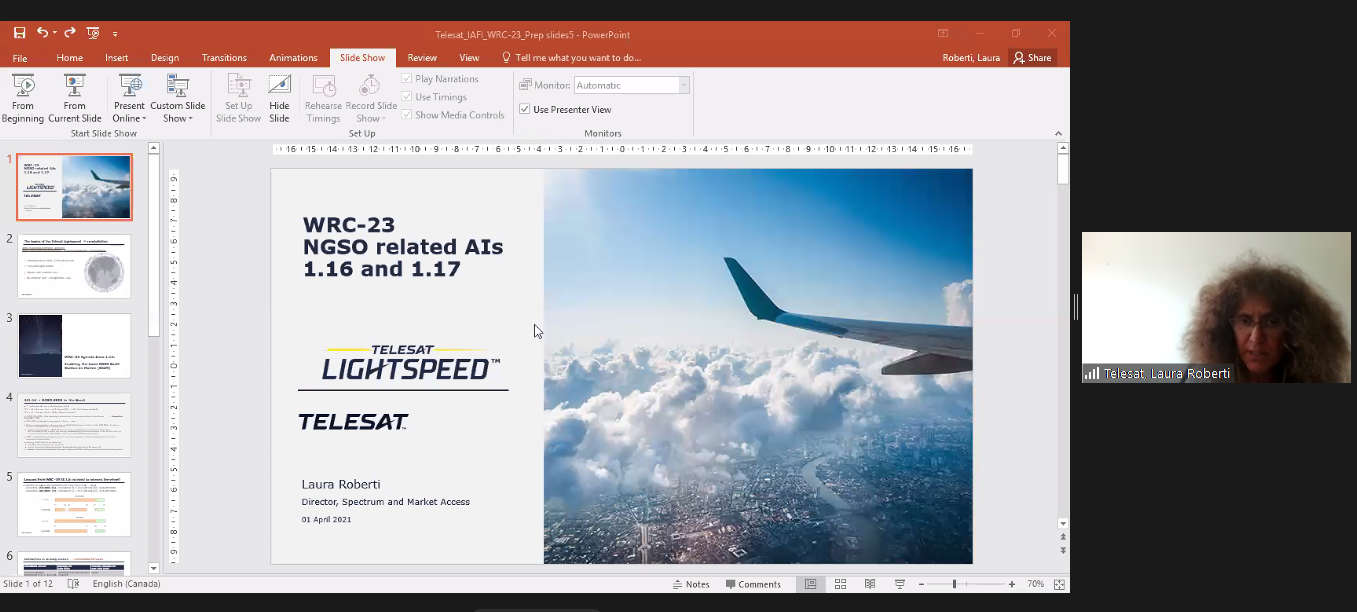Switch to Slide Sorter view icon

tap(840, 584)
